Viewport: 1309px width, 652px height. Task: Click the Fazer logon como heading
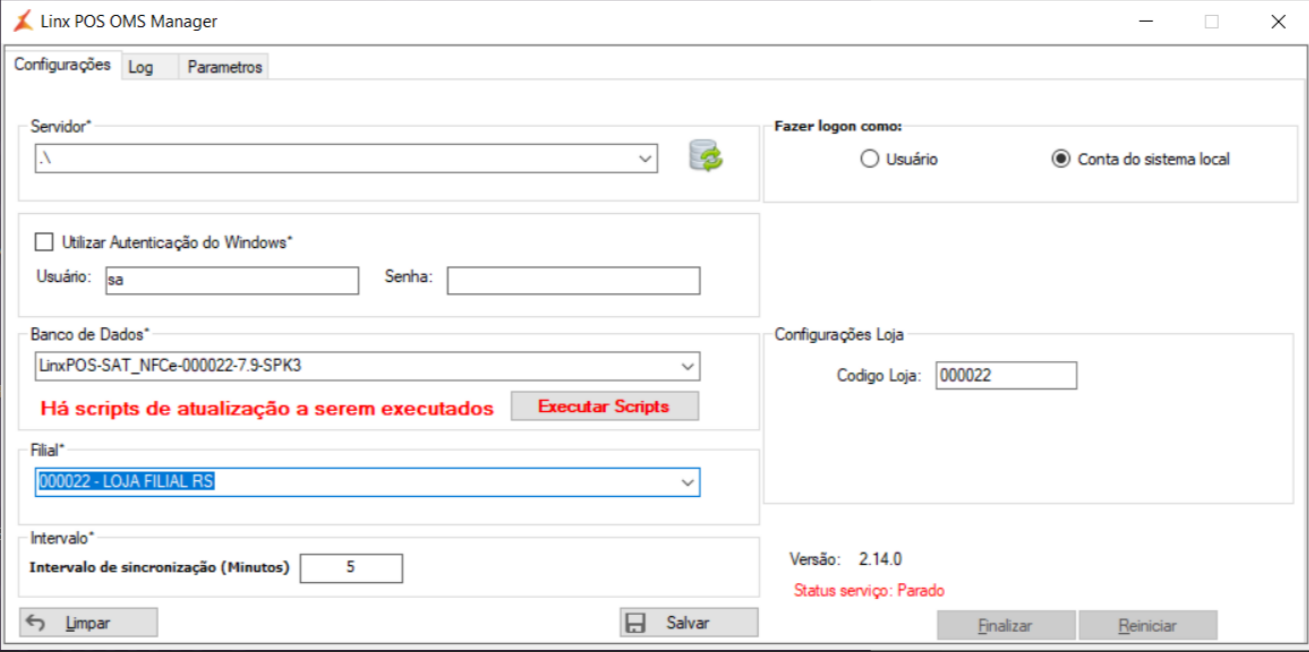pos(838,127)
